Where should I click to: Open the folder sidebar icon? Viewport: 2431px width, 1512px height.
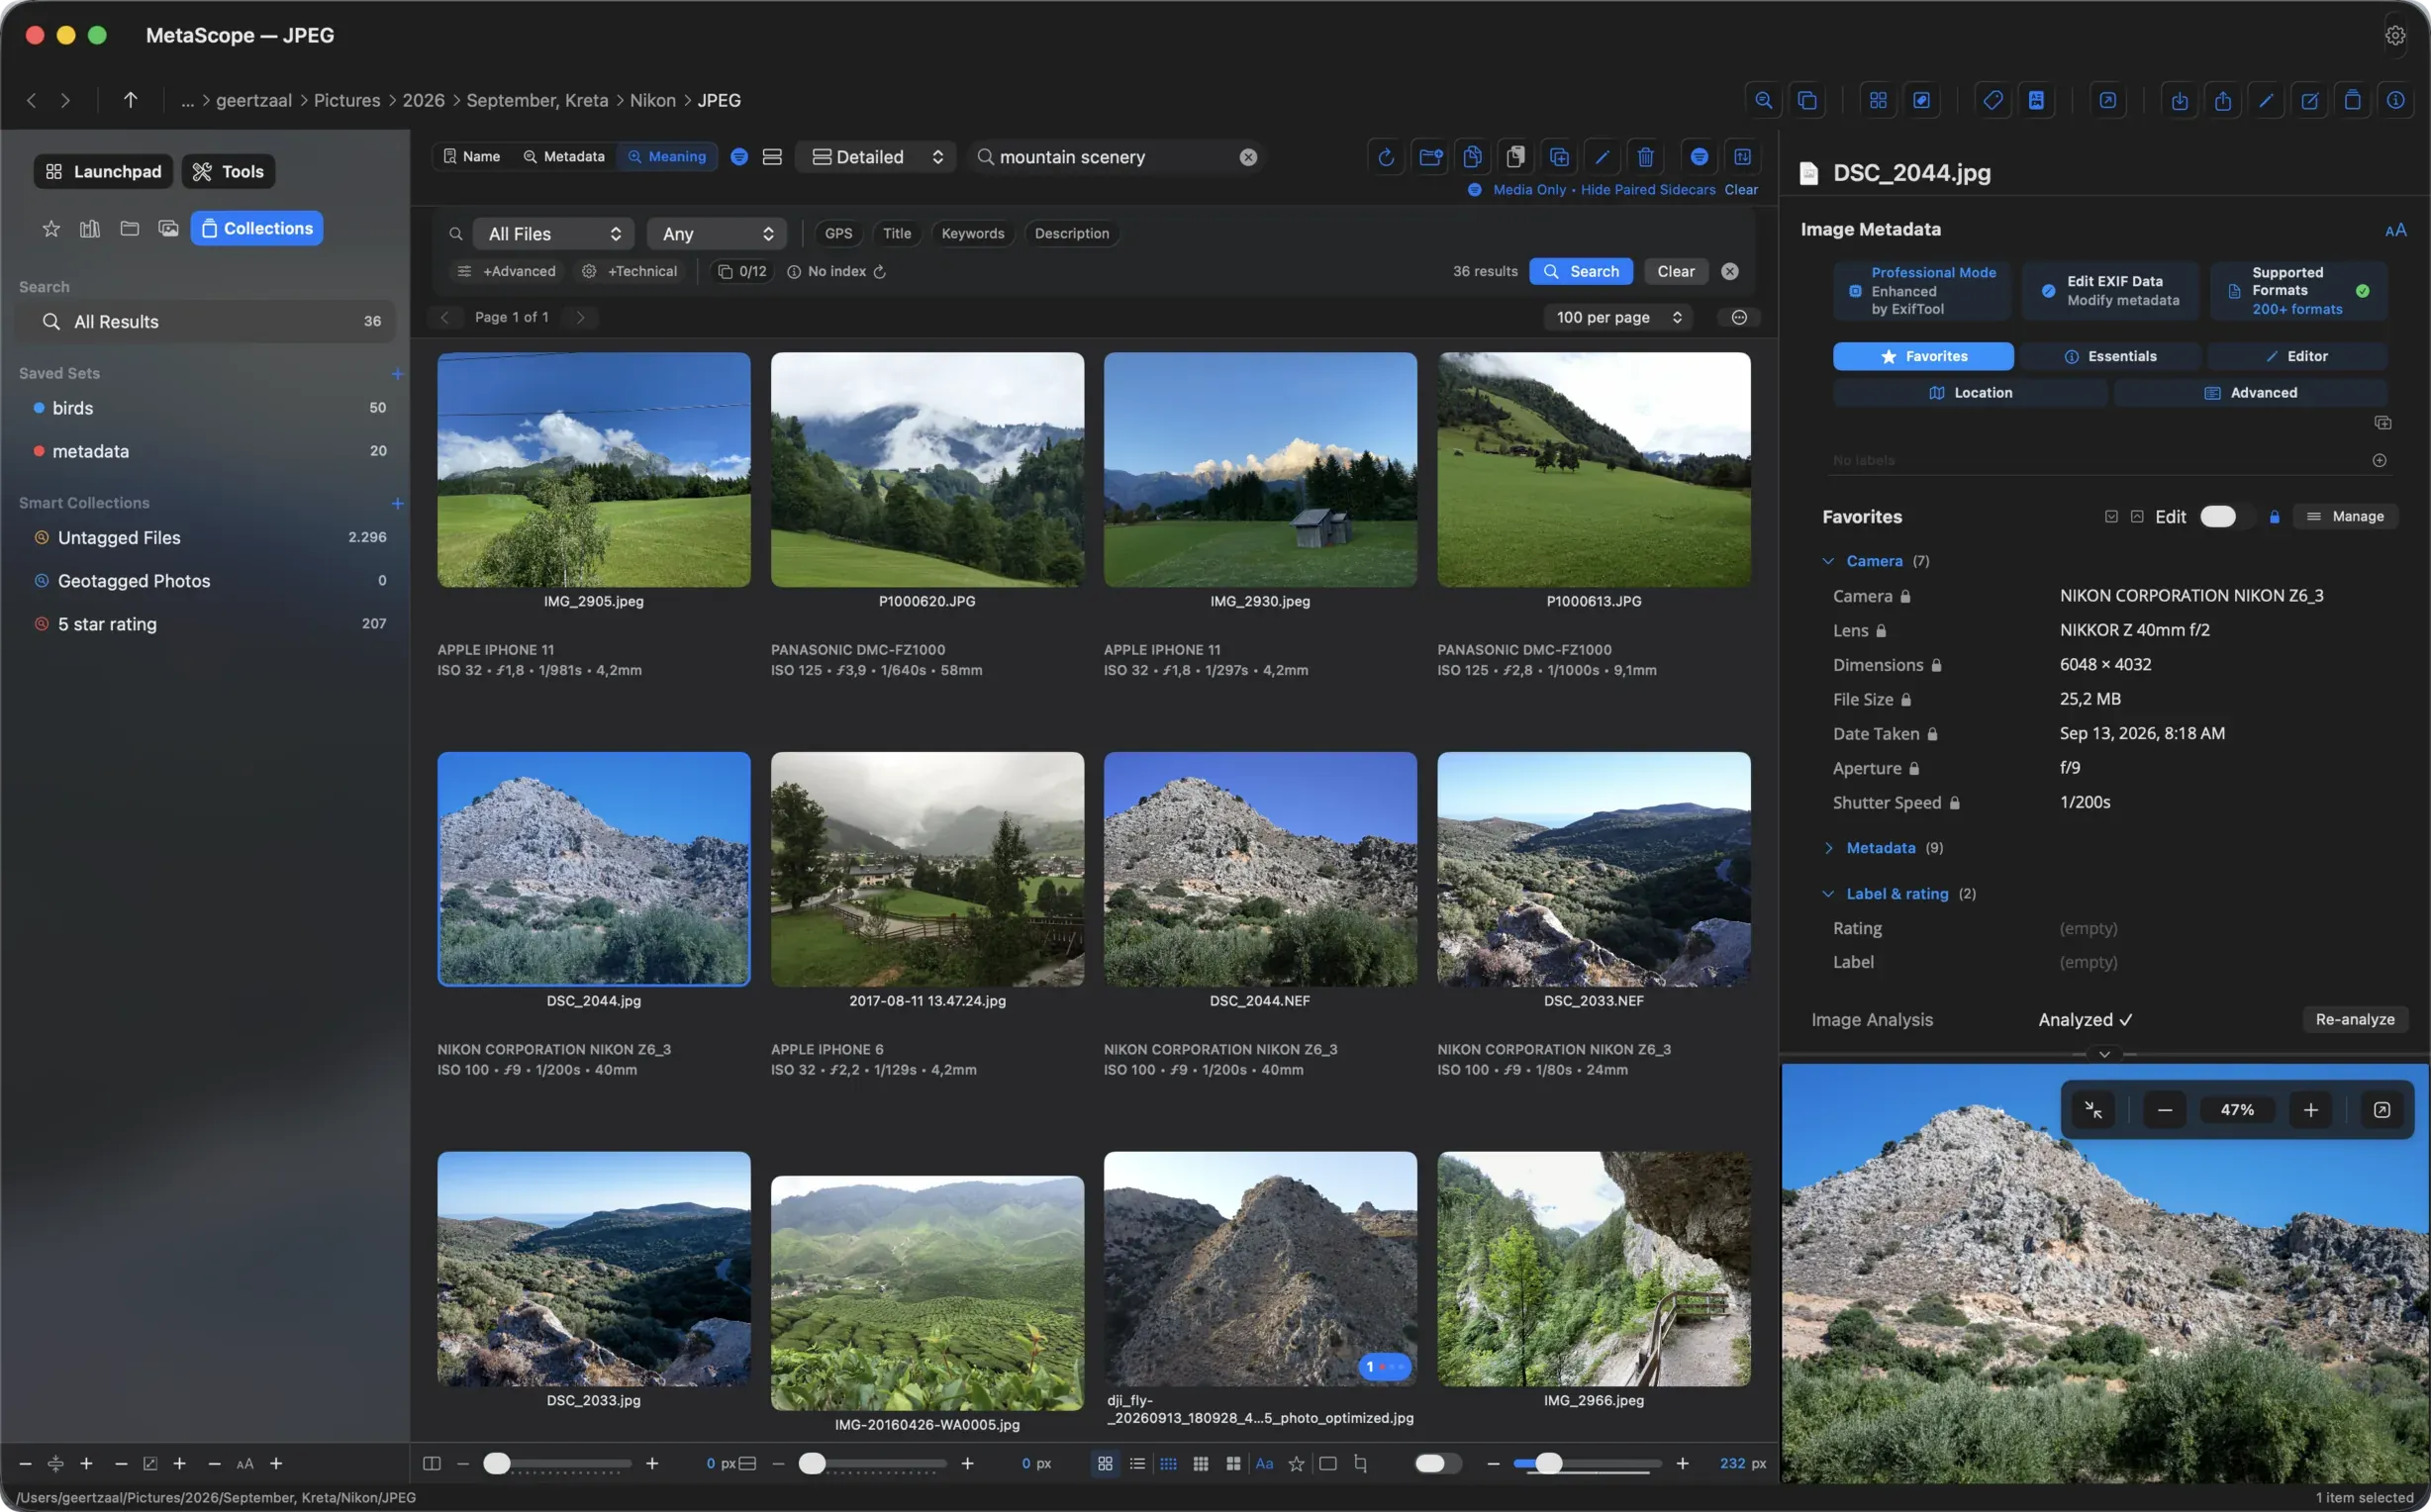(129, 229)
